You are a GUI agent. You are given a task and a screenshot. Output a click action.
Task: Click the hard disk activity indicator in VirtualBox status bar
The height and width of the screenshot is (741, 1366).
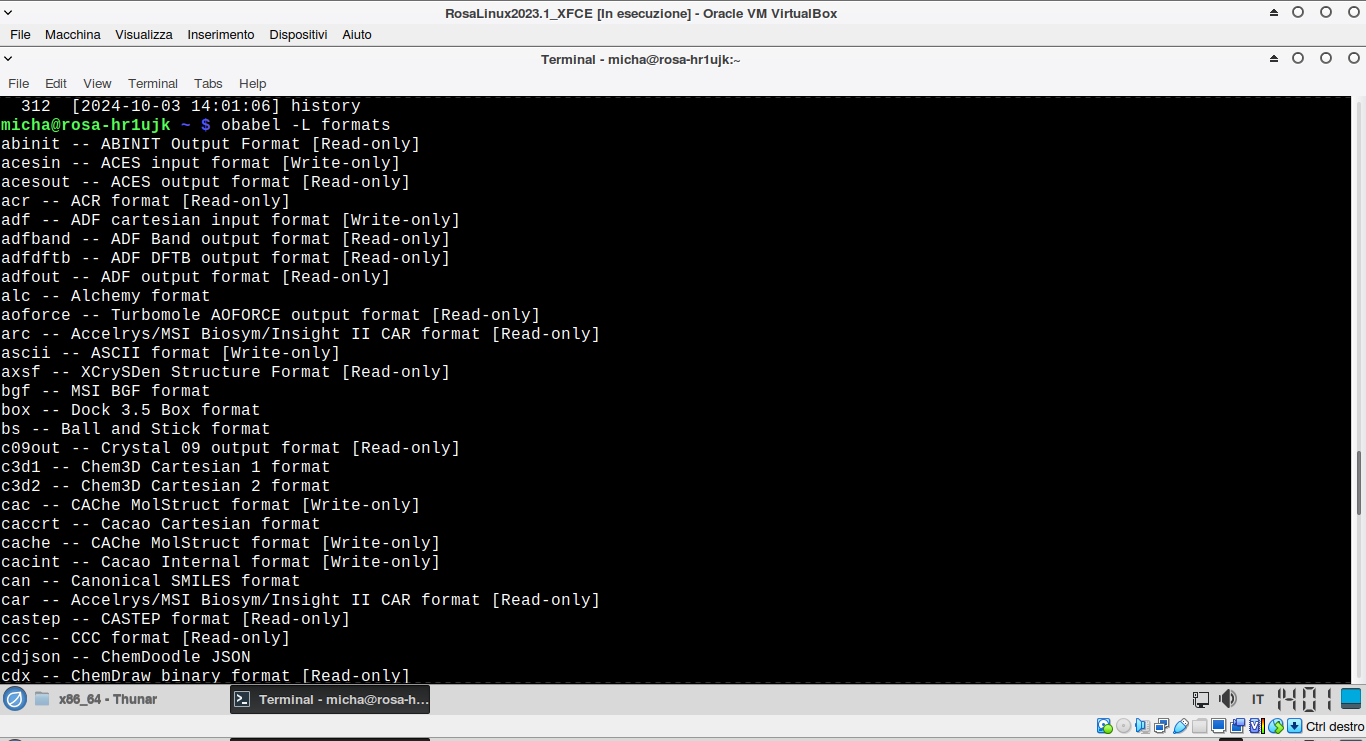tap(1105, 726)
